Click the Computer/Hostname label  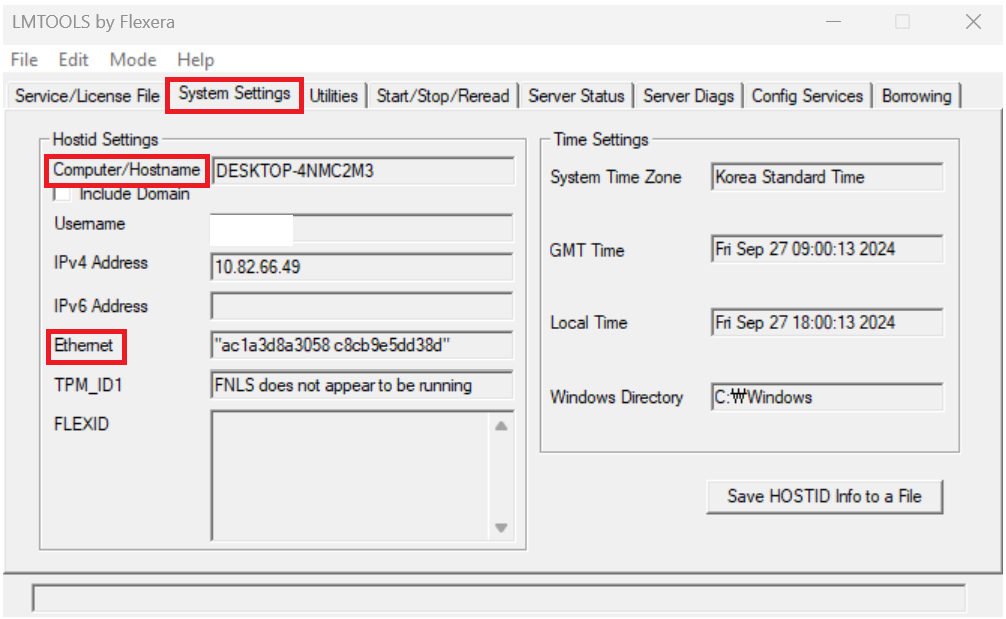[126, 170]
